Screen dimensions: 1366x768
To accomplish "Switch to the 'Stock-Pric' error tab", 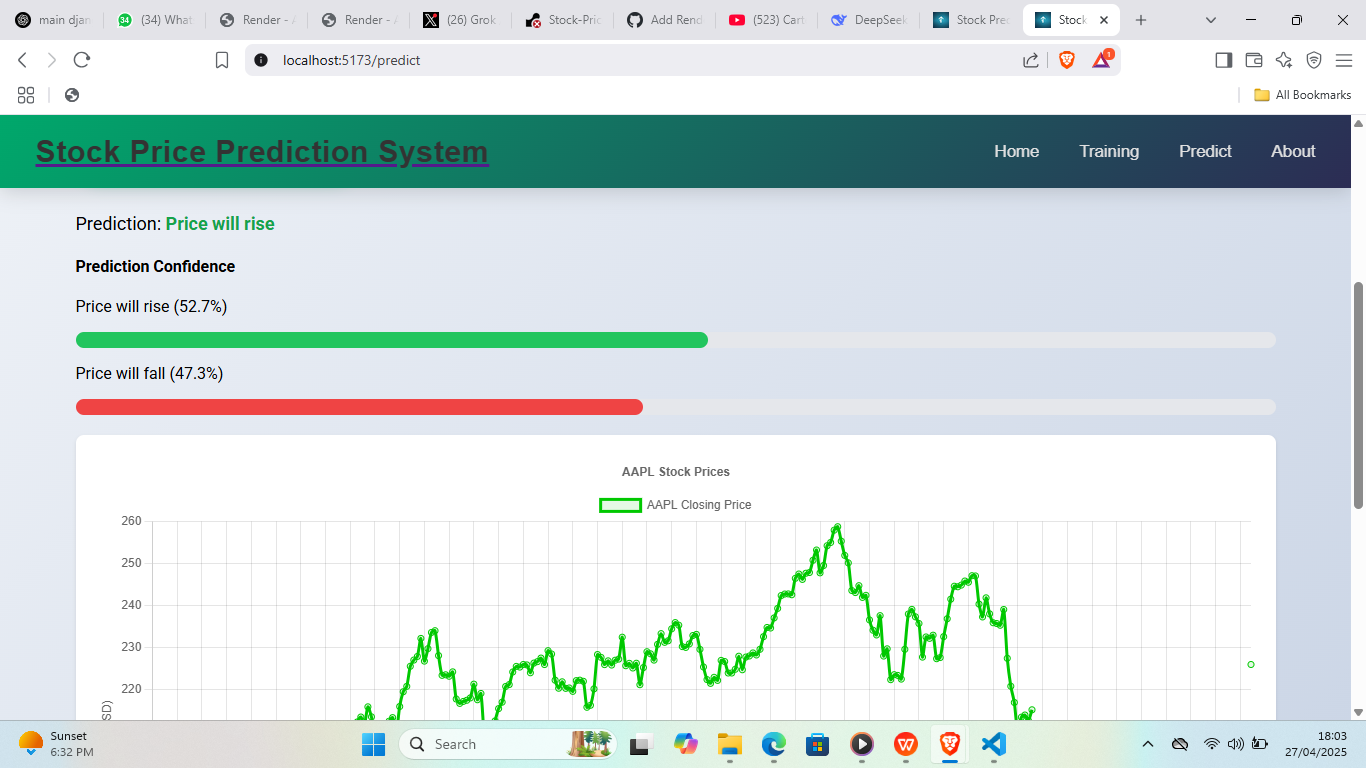I will tap(562, 20).
